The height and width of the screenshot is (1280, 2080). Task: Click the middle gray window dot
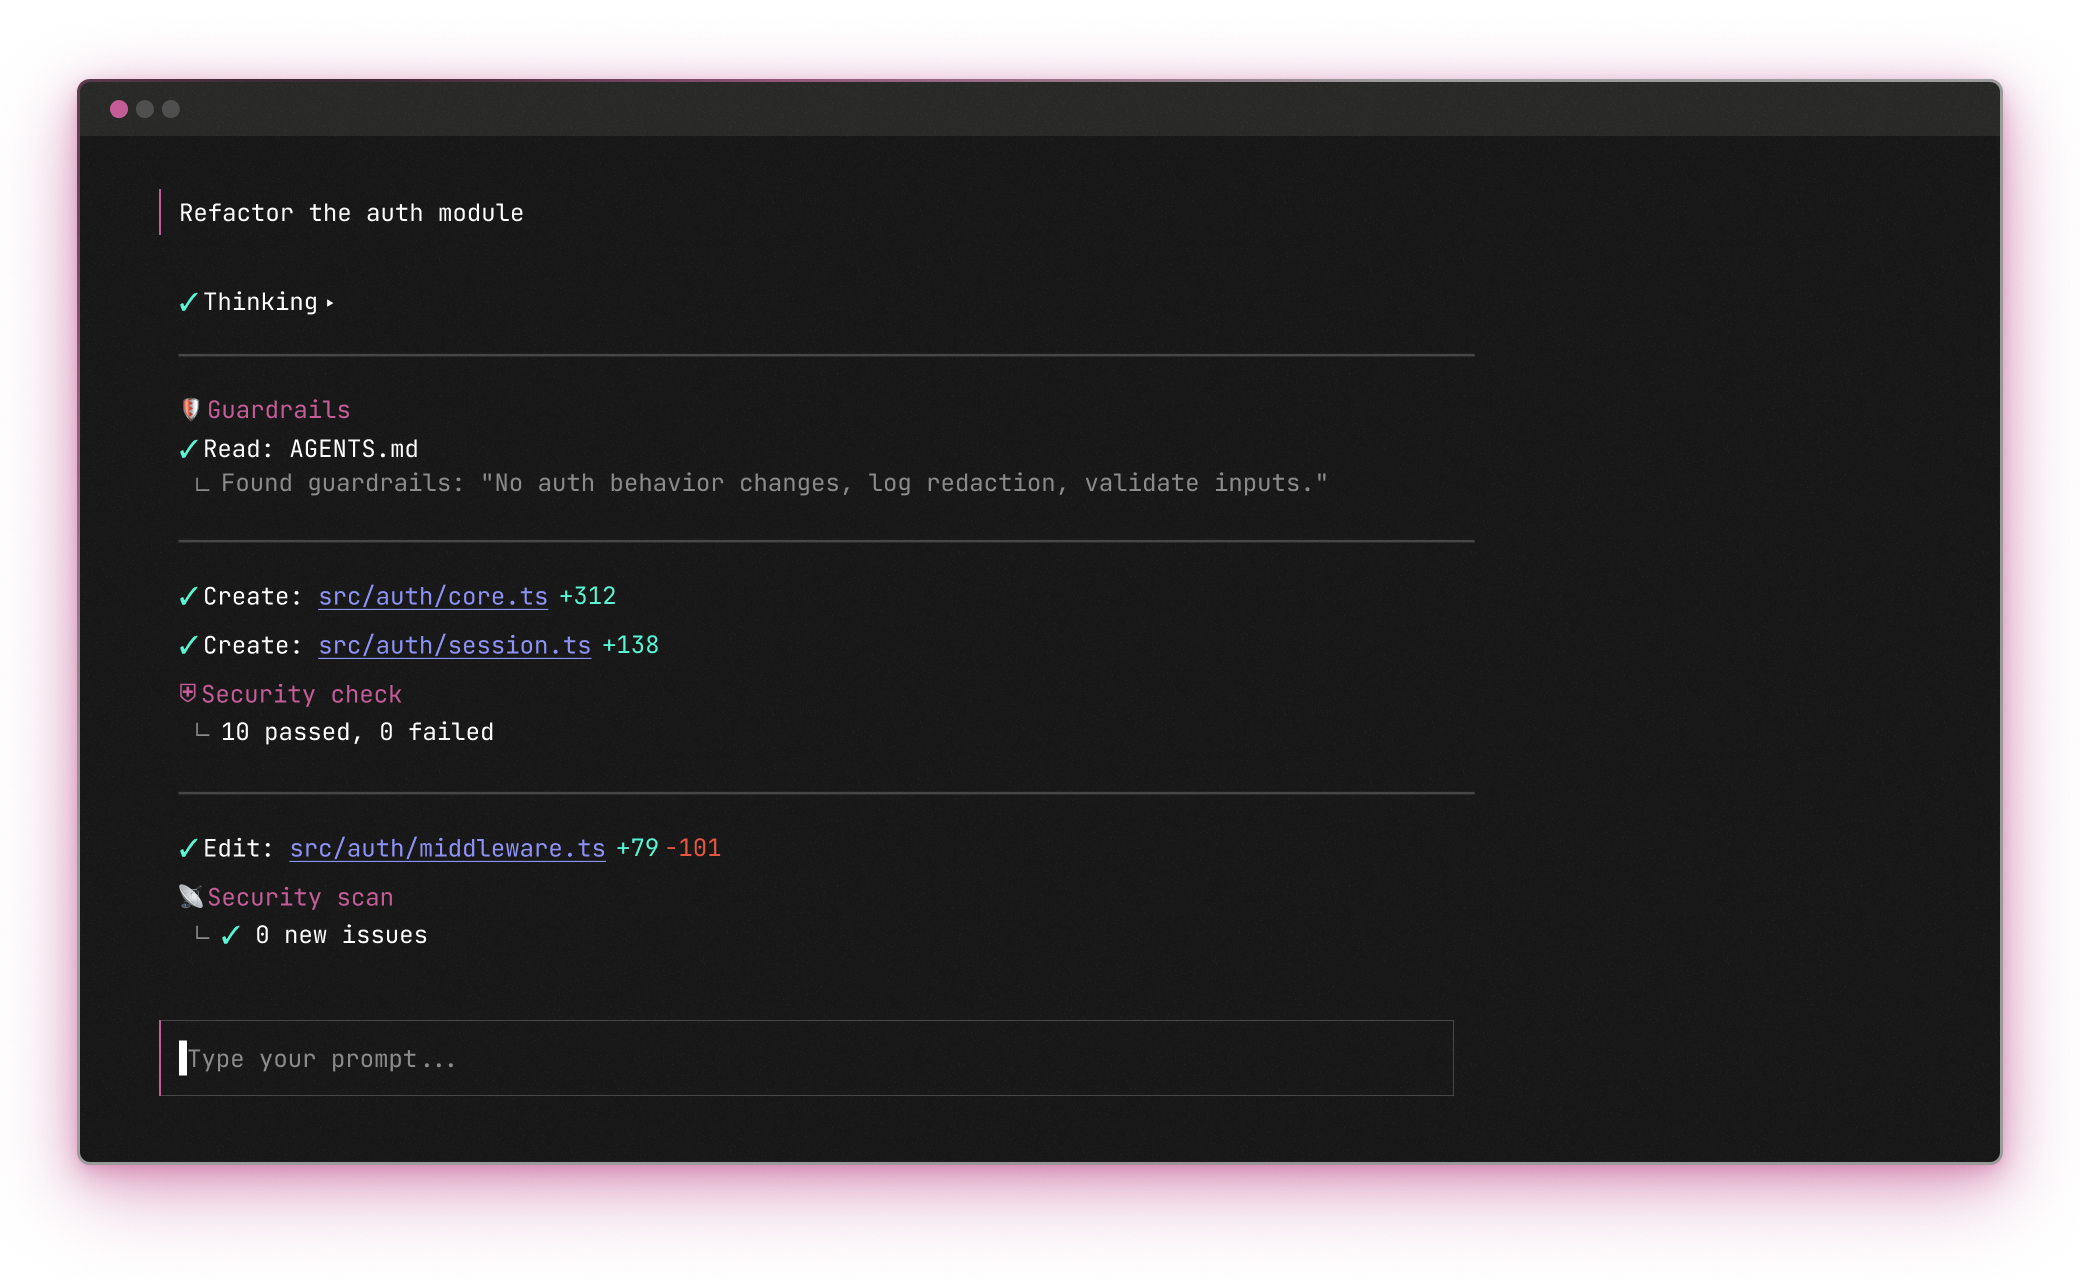pos(145,109)
